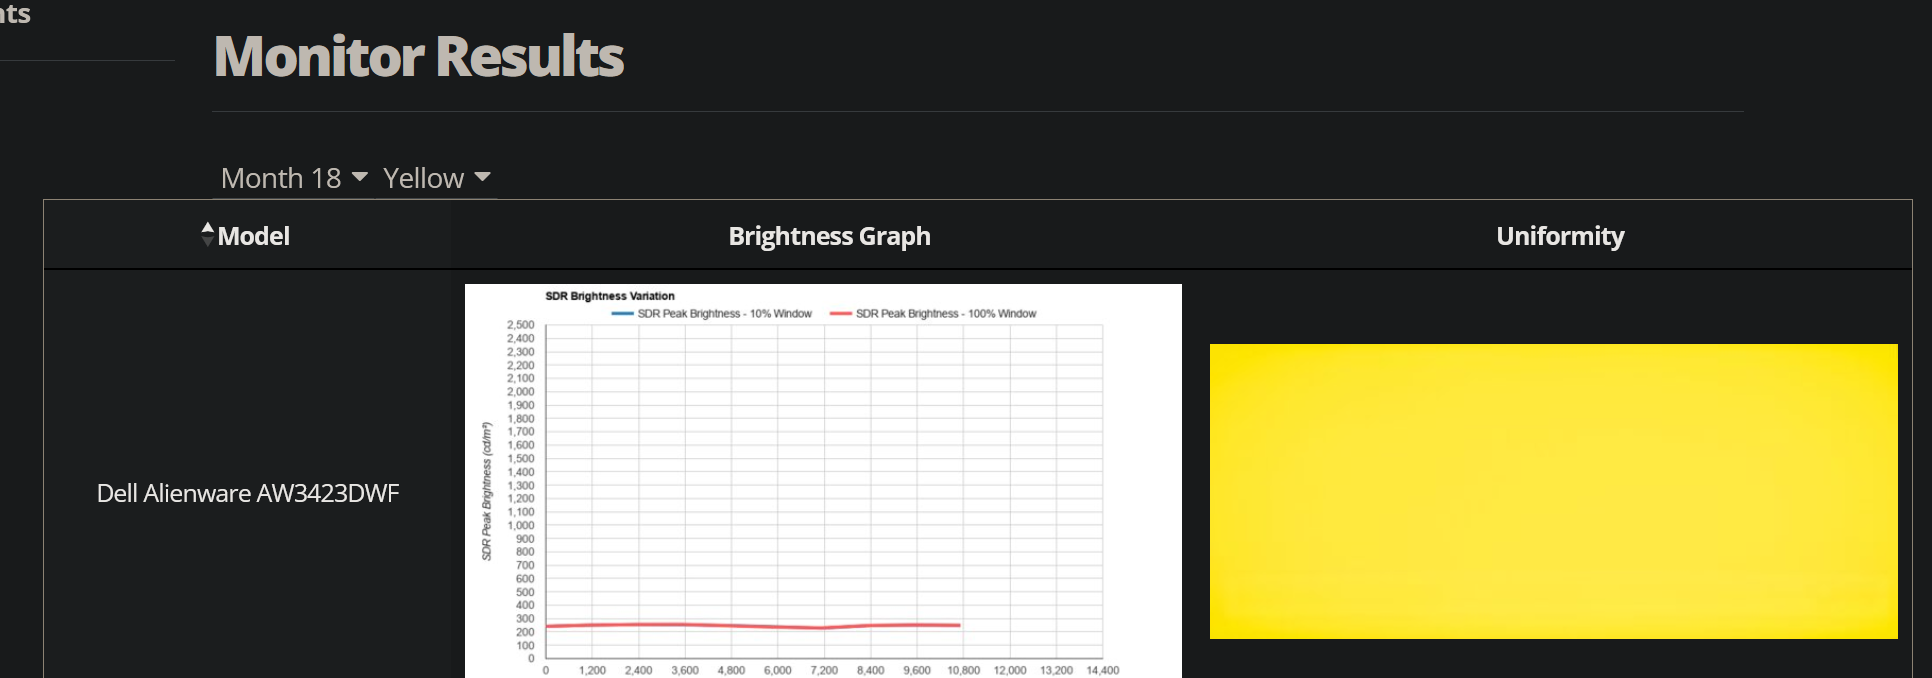The height and width of the screenshot is (678, 1932).
Task: Select the Dell Alienware AW3423DWF model cell
Action: coord(248,493)
